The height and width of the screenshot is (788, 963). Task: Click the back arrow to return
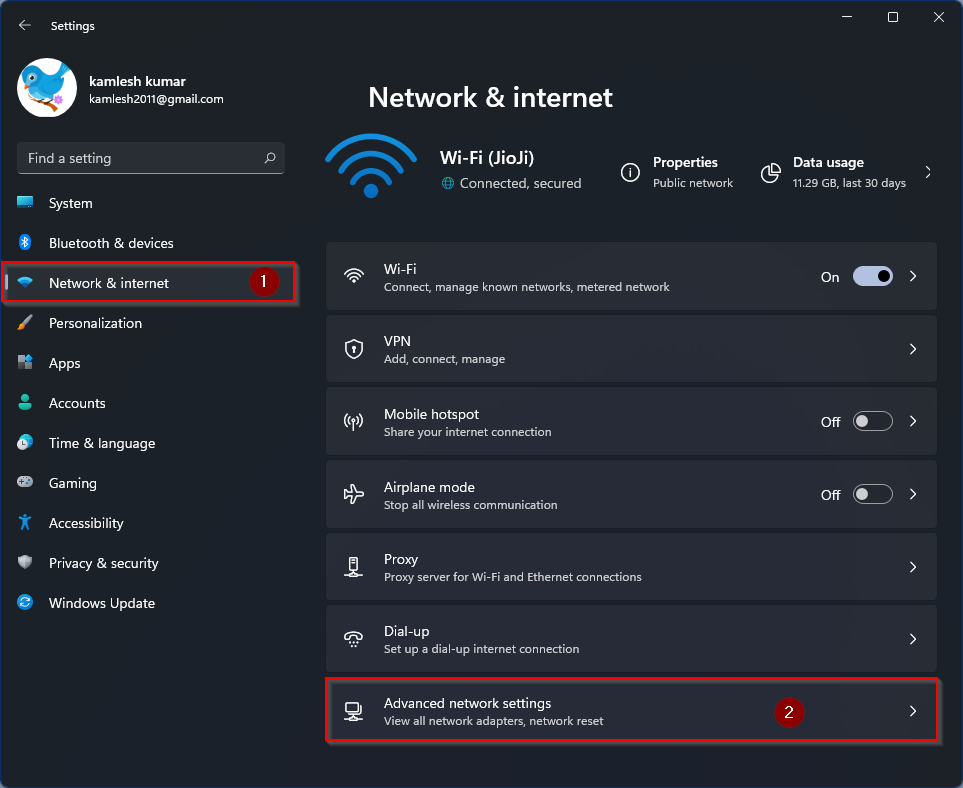click(x=24, y=25)
